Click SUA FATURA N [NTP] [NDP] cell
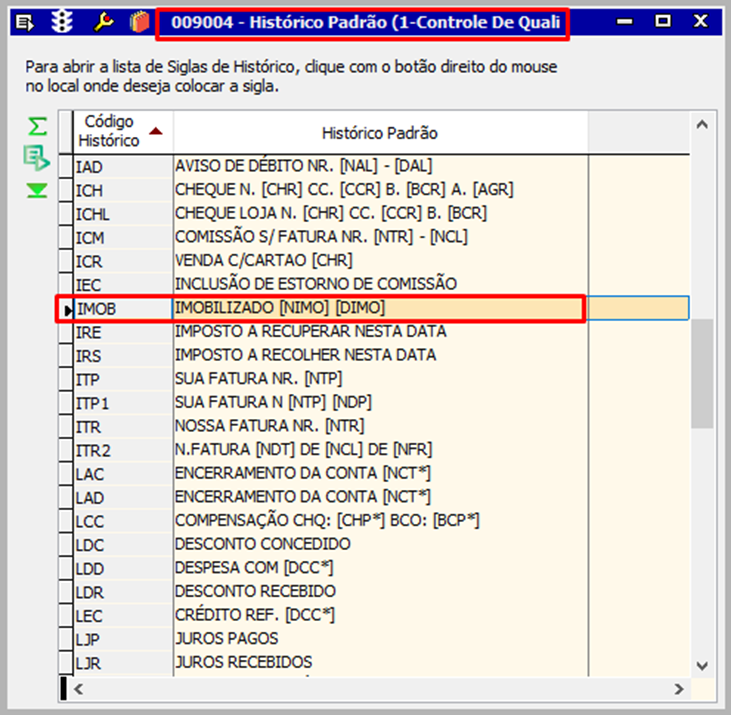The width and height of the screenshot is (731, 715). click(380, 403)
